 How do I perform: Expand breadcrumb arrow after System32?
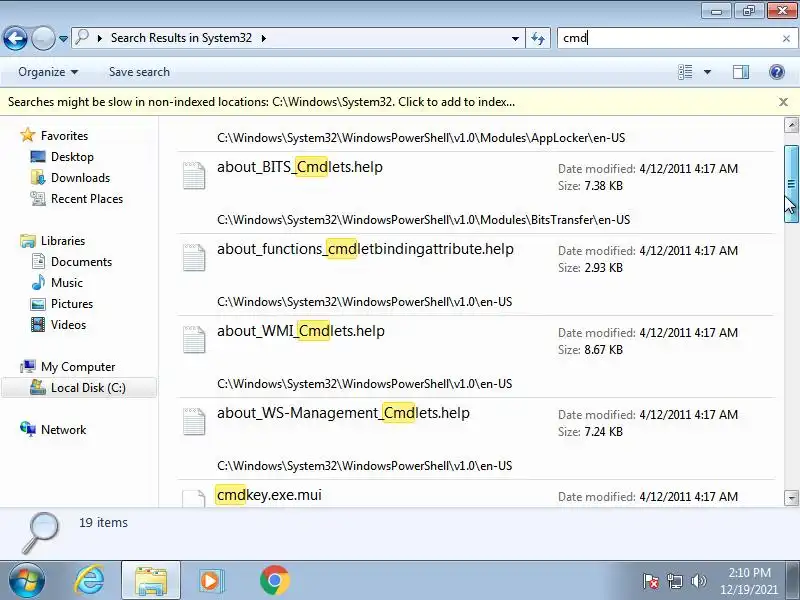click(x=264, y=38)
